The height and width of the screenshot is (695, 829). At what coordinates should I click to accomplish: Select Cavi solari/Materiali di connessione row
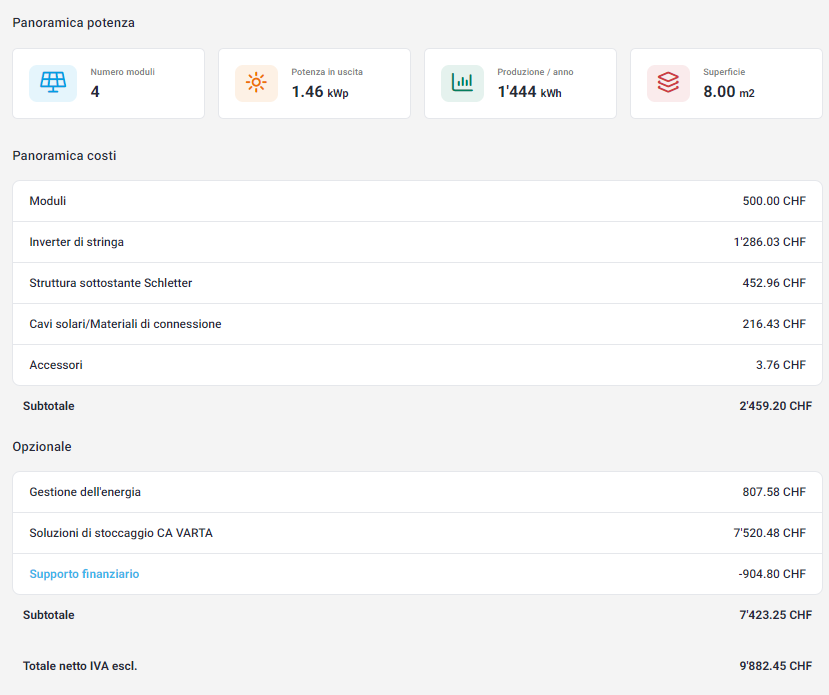[417, 324]
